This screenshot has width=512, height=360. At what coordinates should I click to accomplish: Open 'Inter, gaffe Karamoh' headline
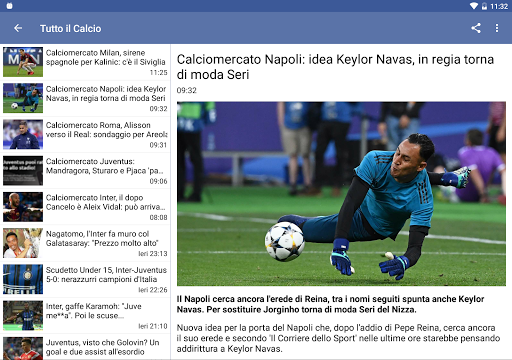(94, 311)
